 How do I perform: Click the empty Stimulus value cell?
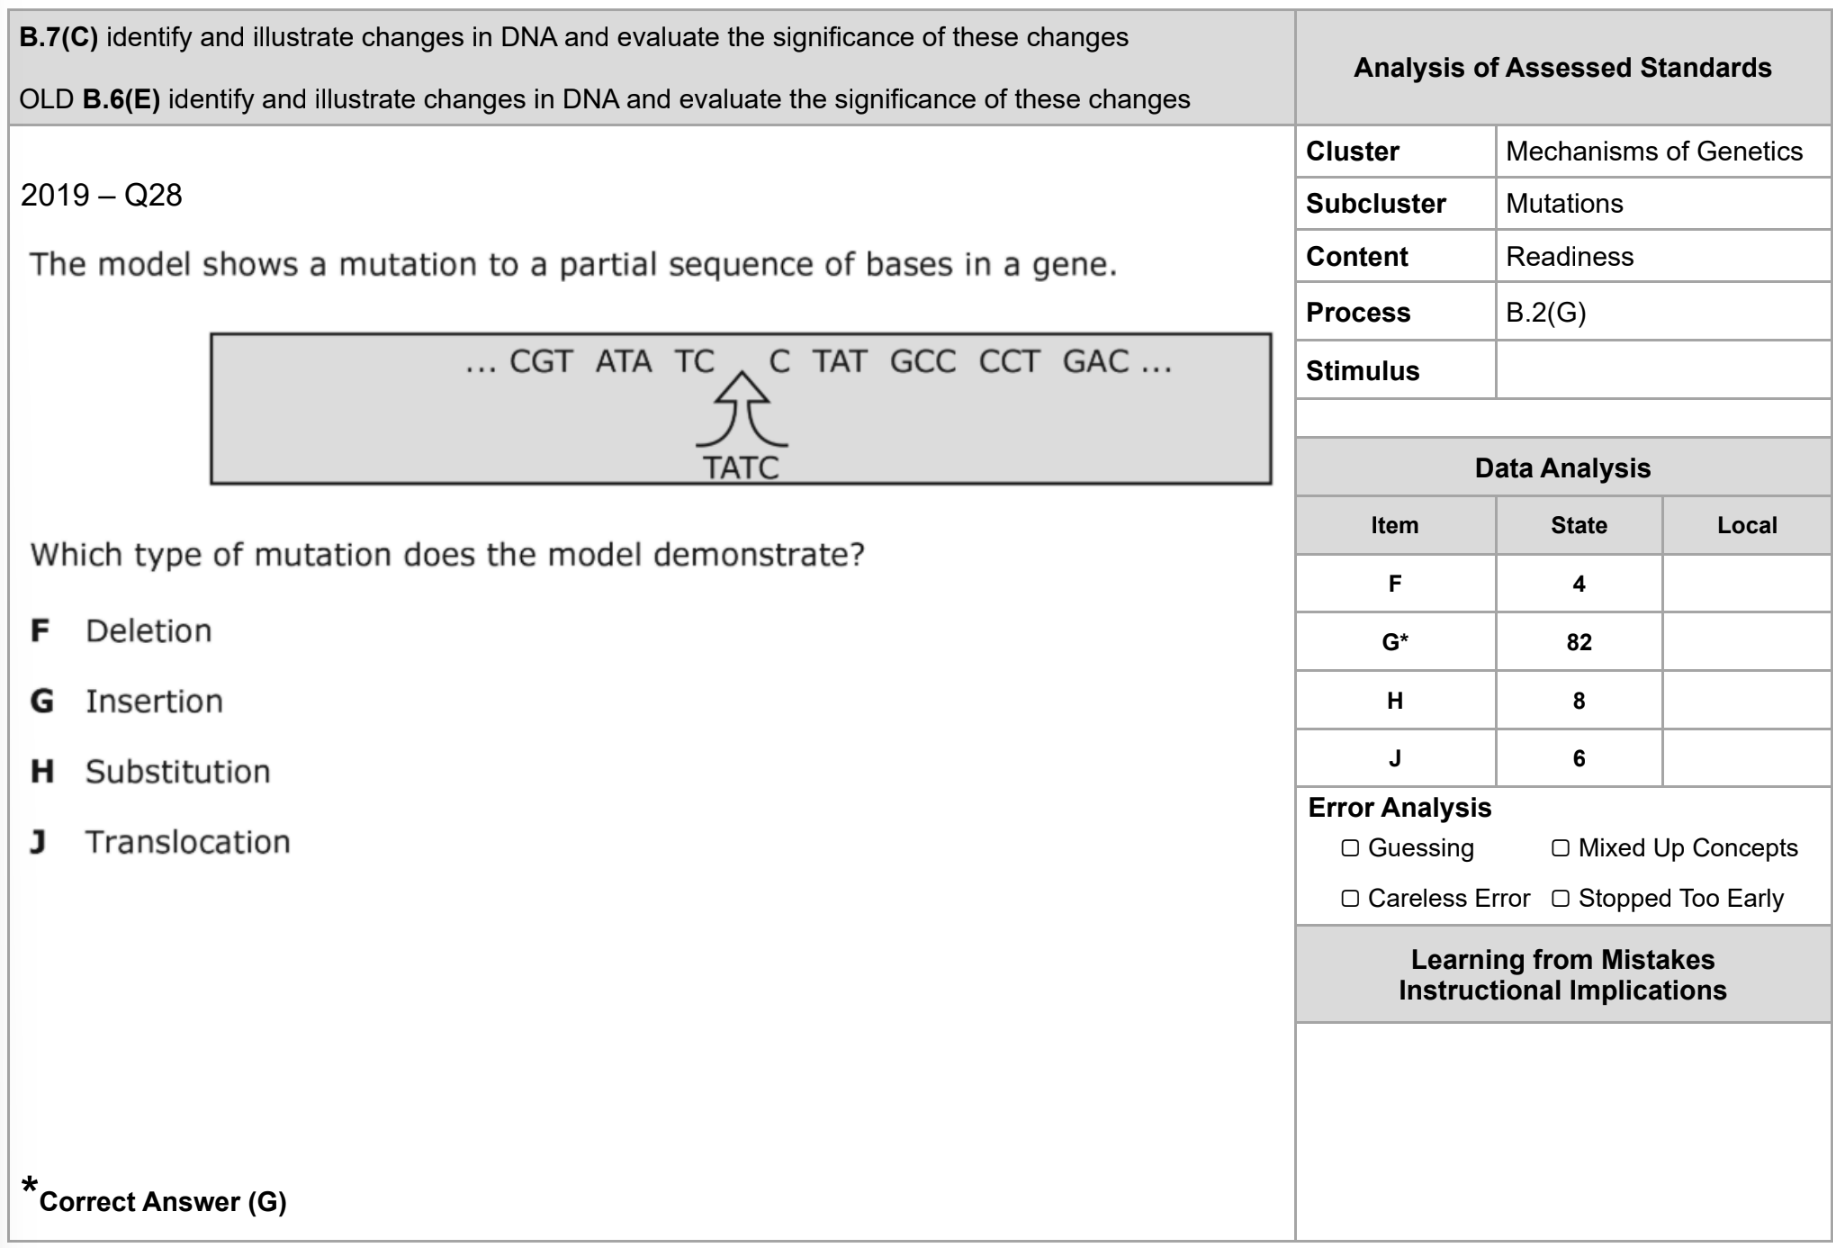1663,370
